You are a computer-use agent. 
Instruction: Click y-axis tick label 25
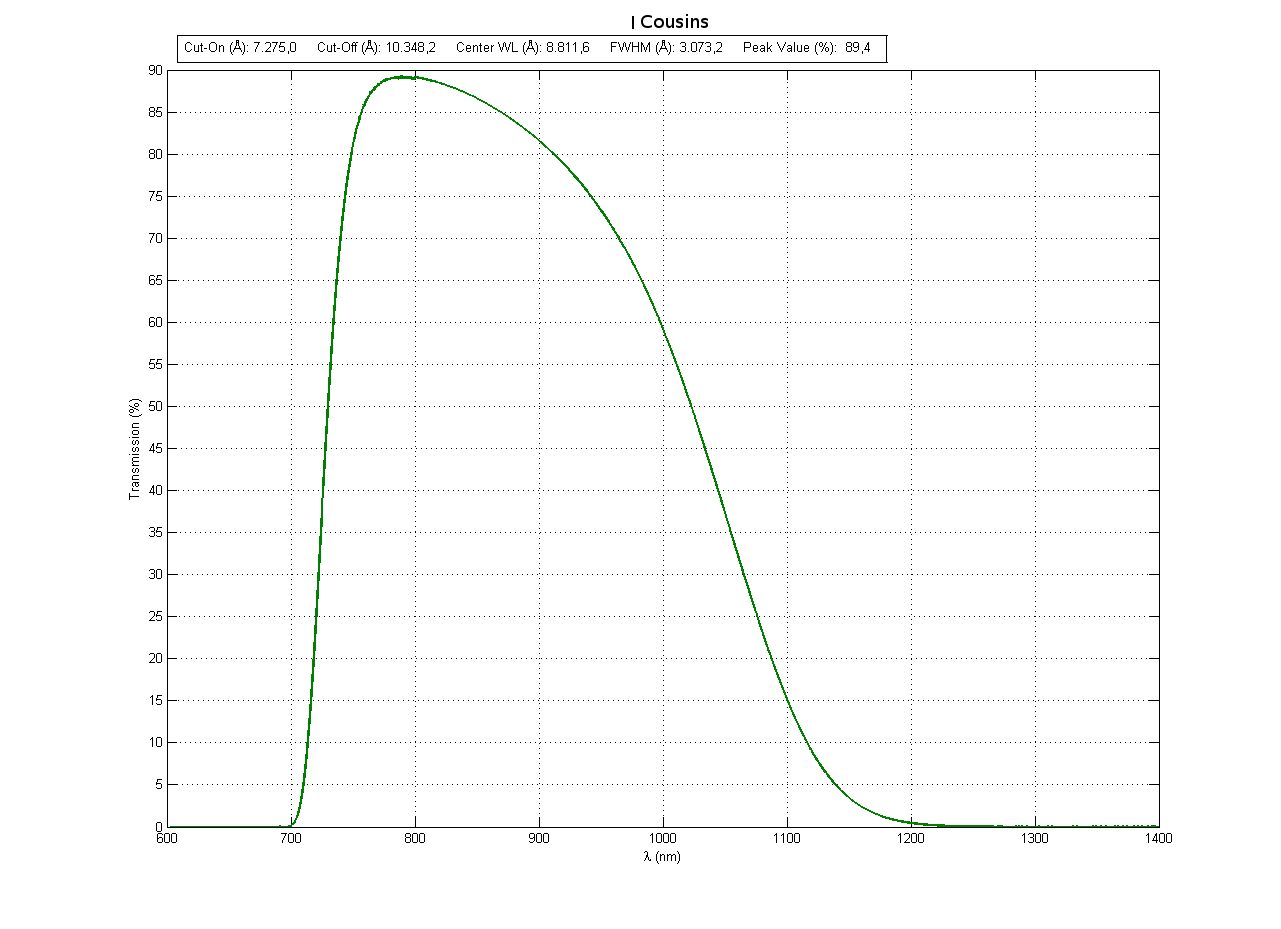(155, 616)
